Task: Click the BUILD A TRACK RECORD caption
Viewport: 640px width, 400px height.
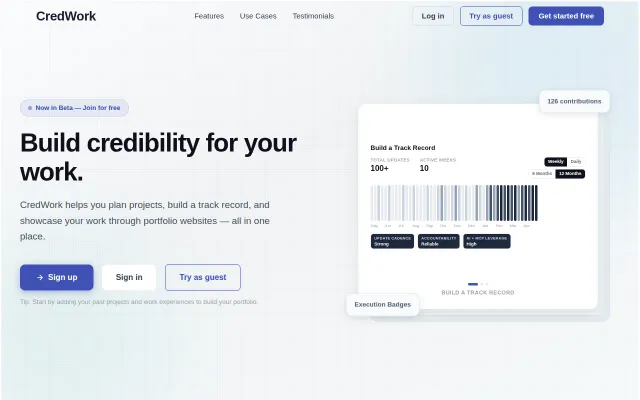Action: click(478, 293)
